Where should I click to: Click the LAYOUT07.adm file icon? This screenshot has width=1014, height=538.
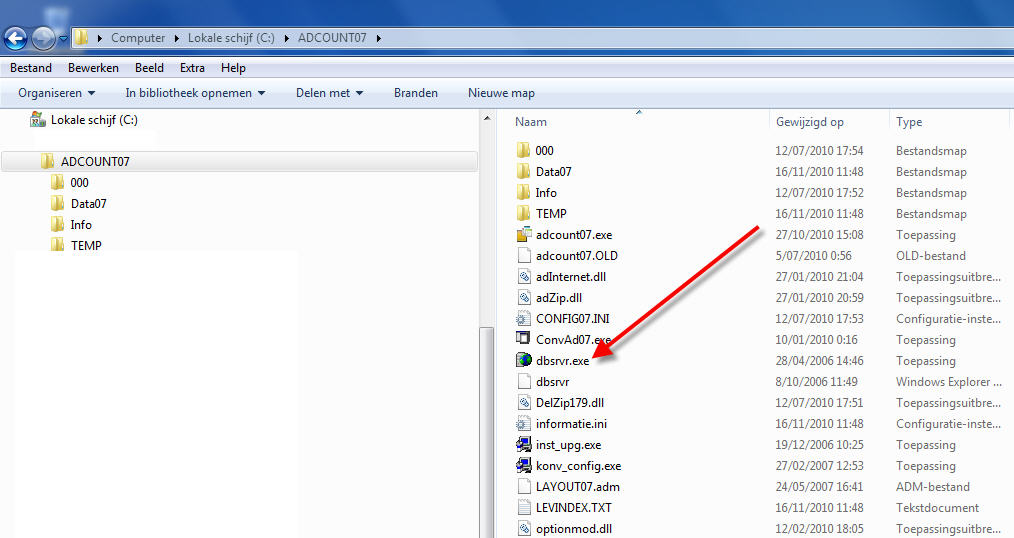[x=524, y=487]
